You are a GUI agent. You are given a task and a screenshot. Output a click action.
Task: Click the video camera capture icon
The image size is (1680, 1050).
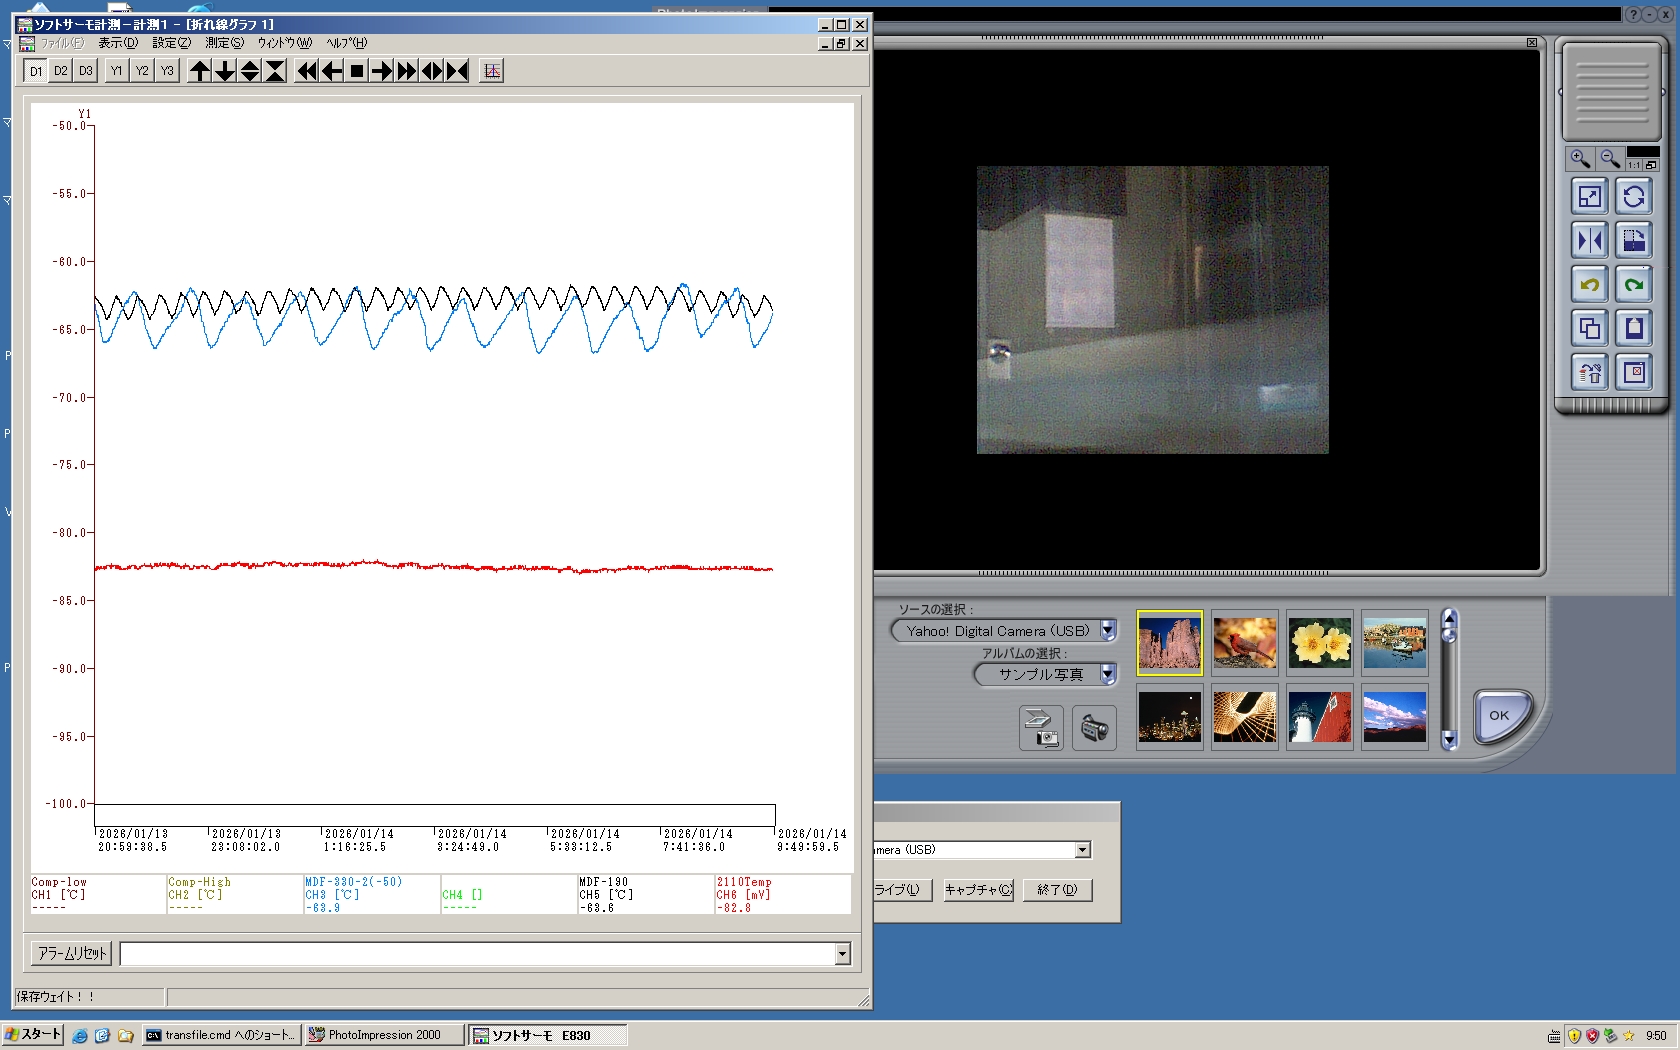point(1094,728)
